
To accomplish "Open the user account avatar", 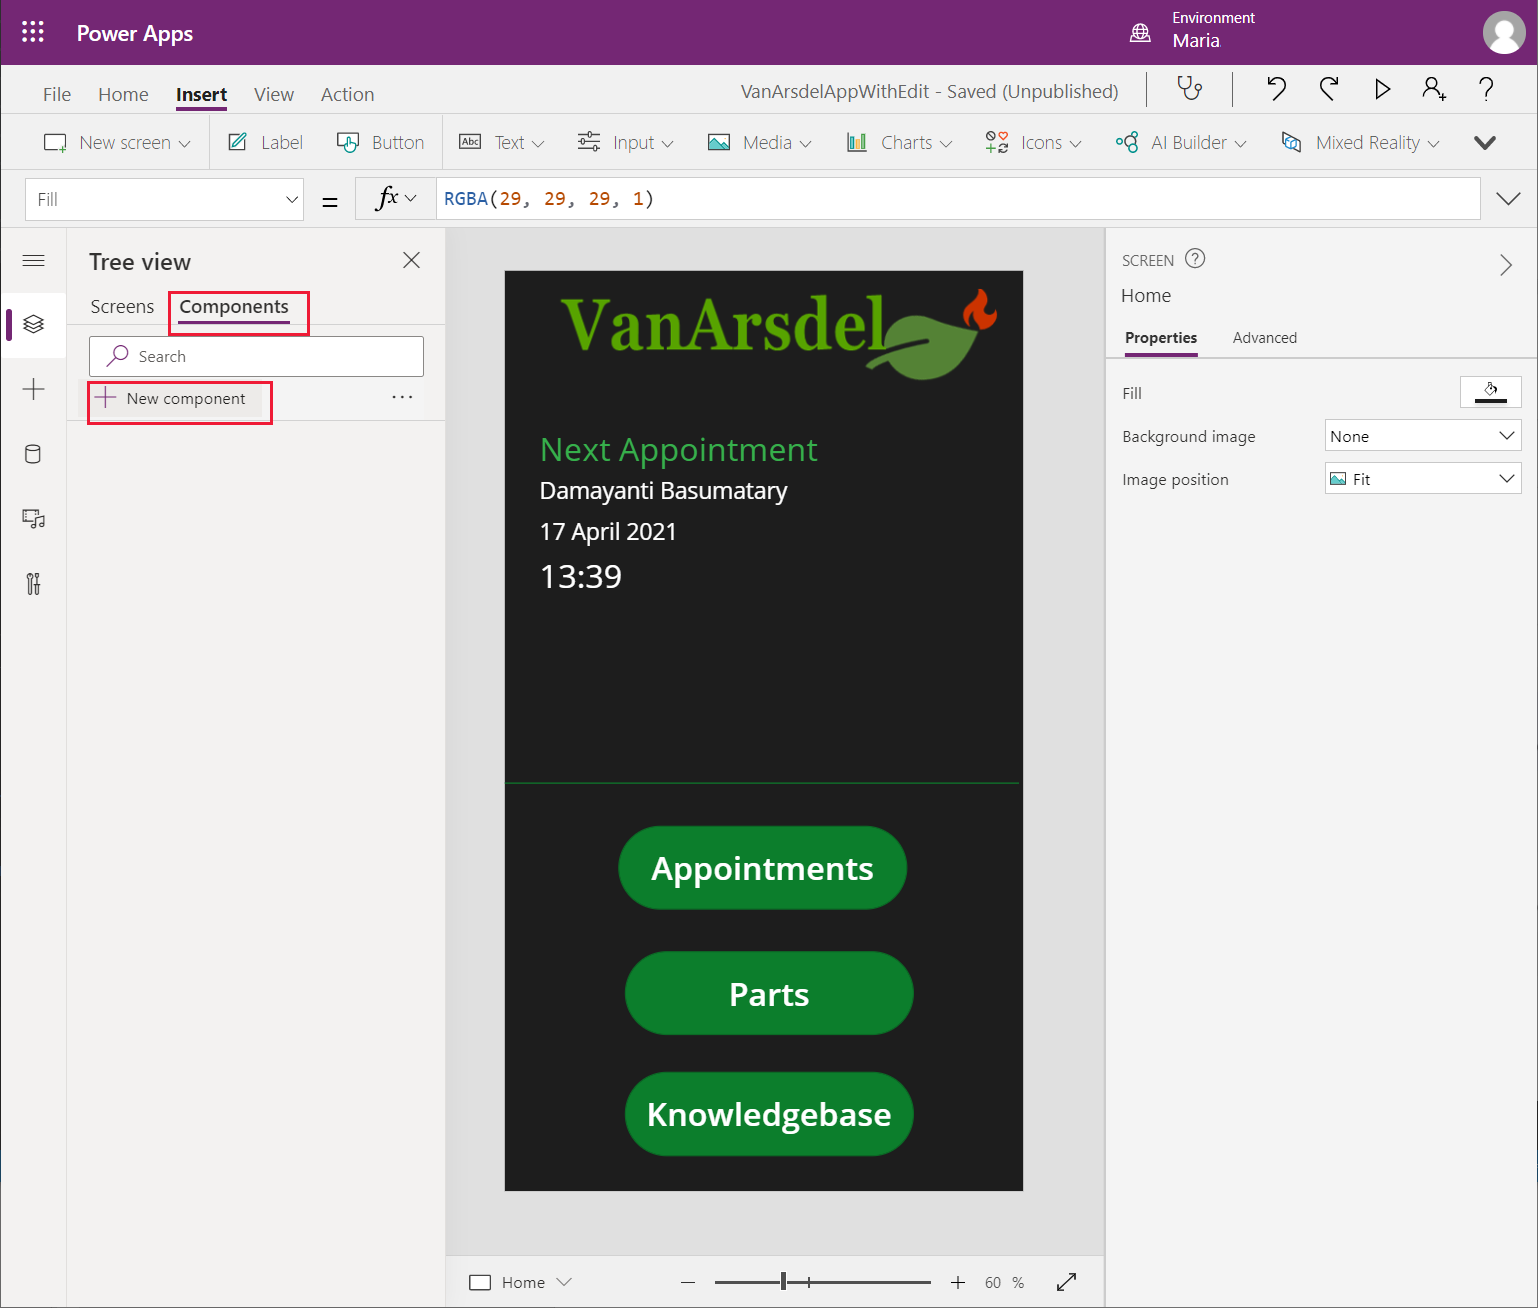I will tap(1504, 33).
